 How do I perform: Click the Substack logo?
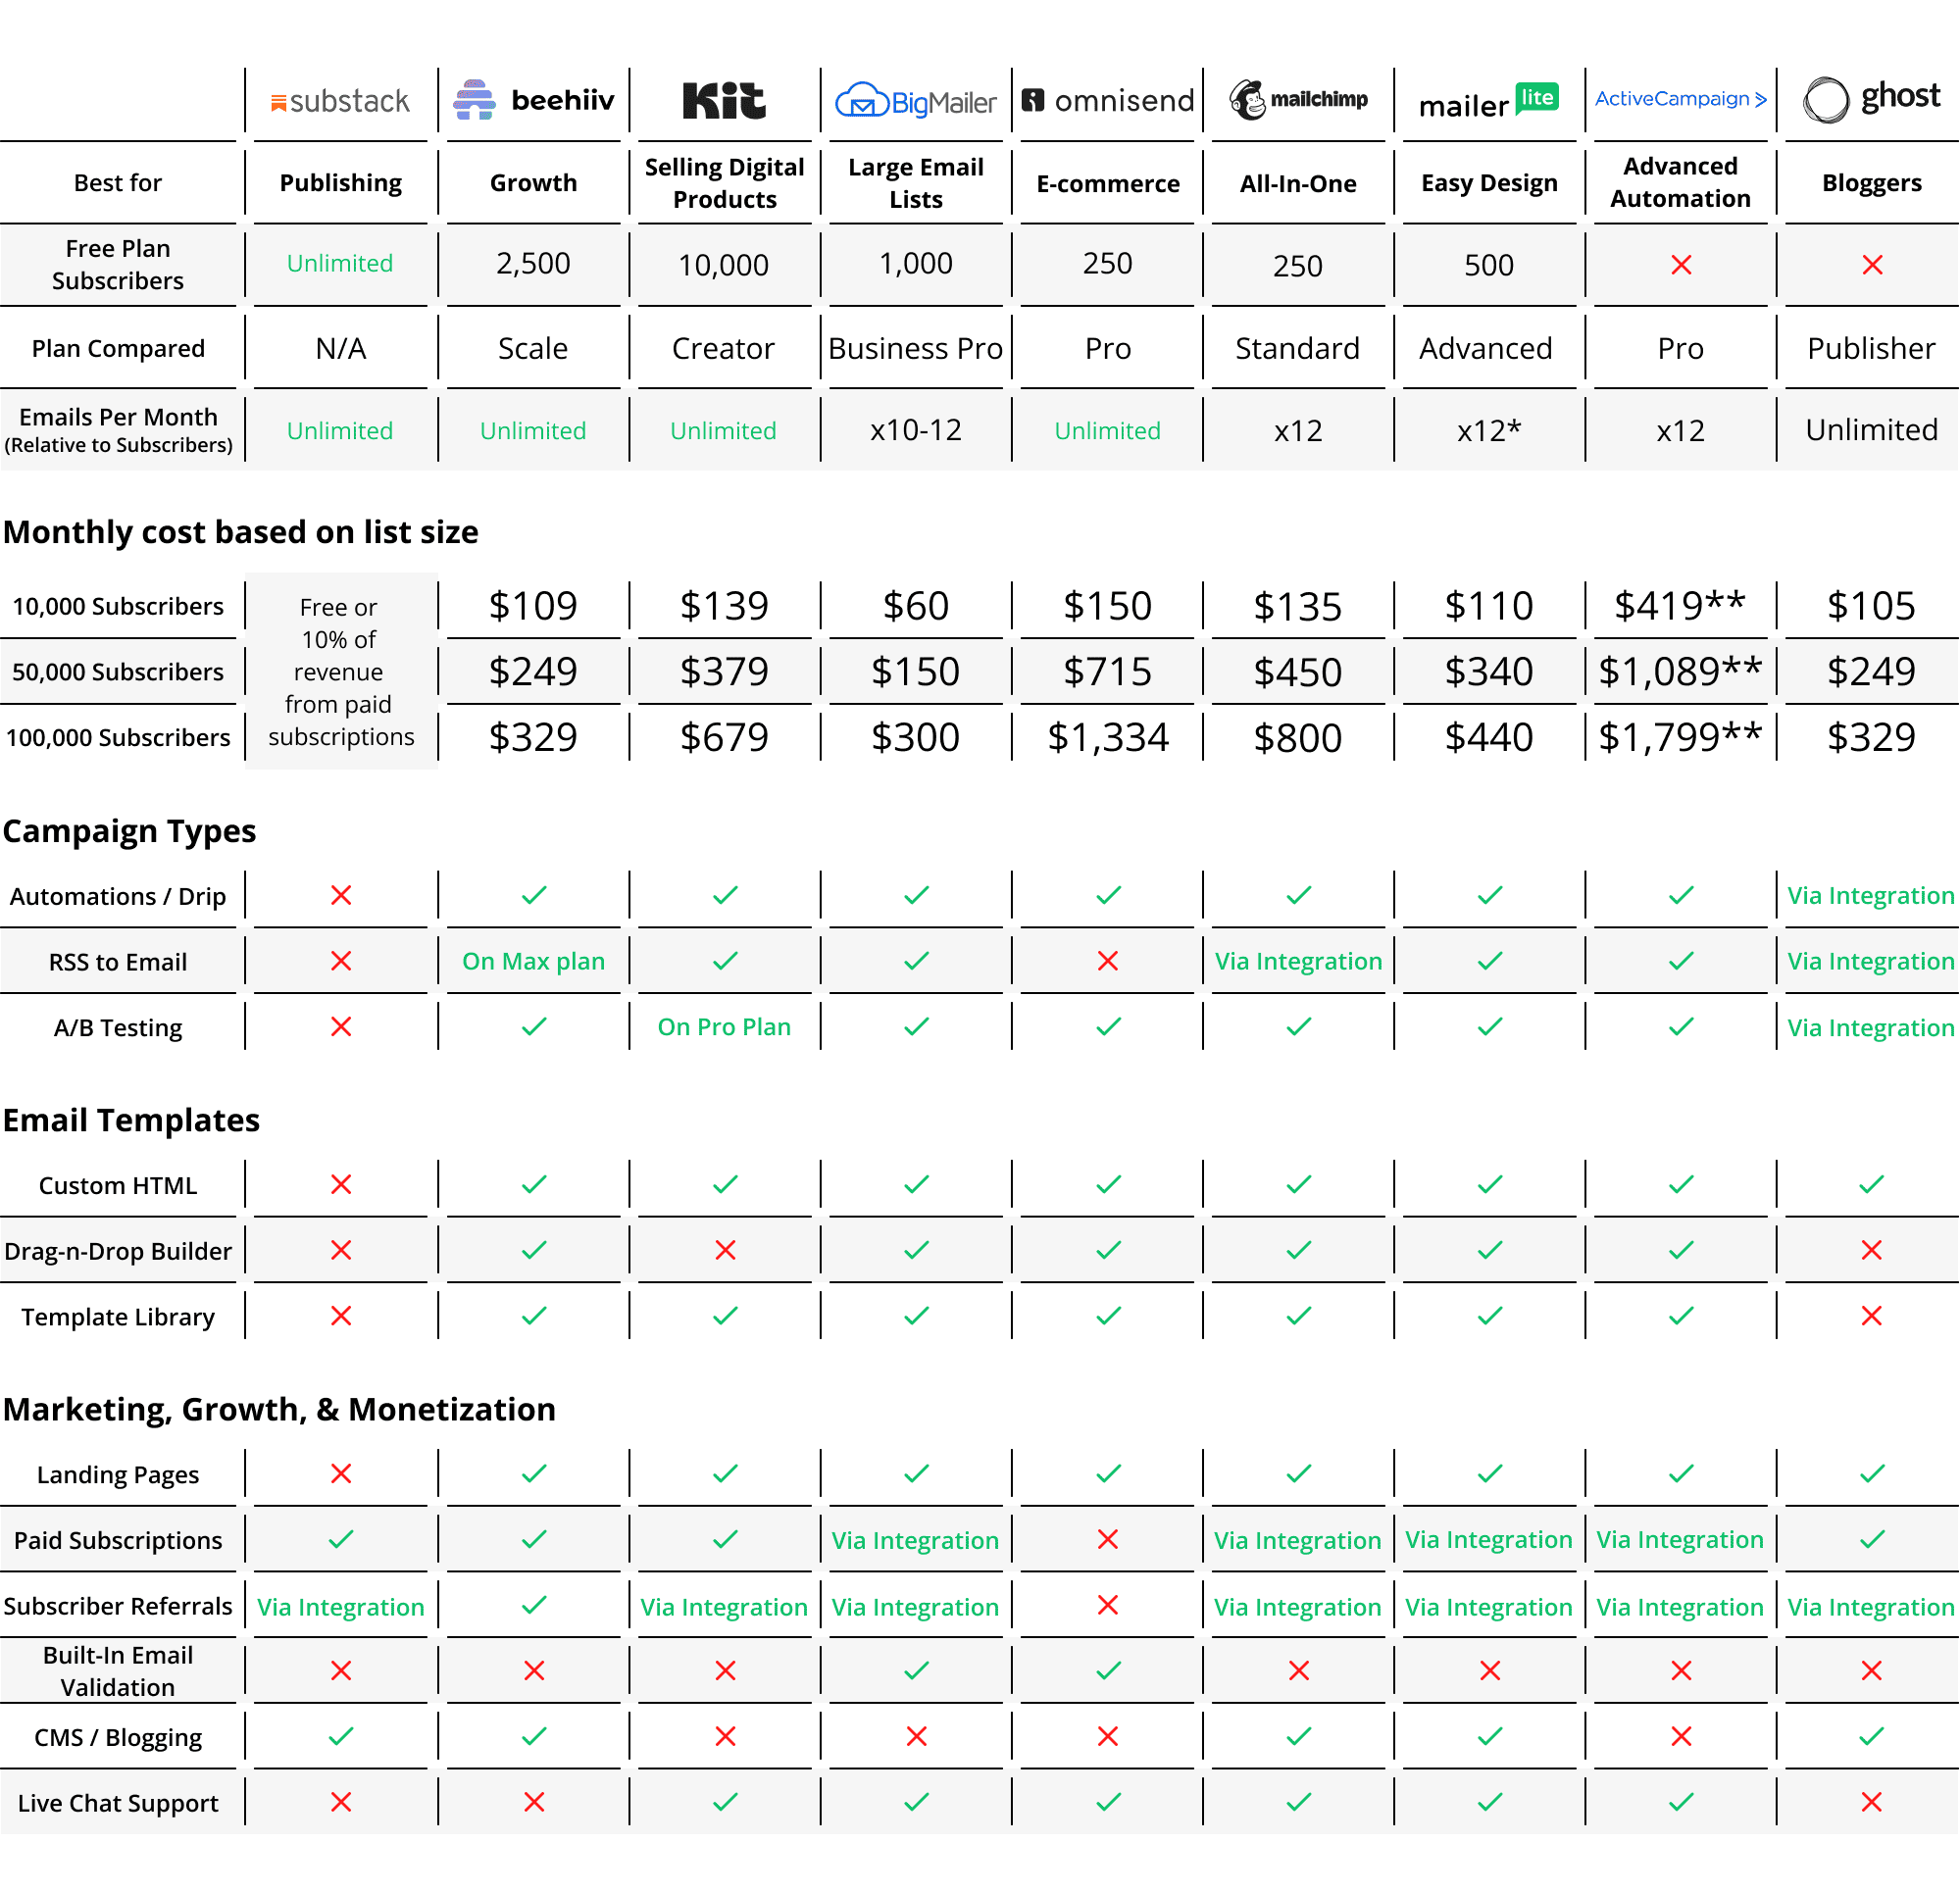click(340, 100)
